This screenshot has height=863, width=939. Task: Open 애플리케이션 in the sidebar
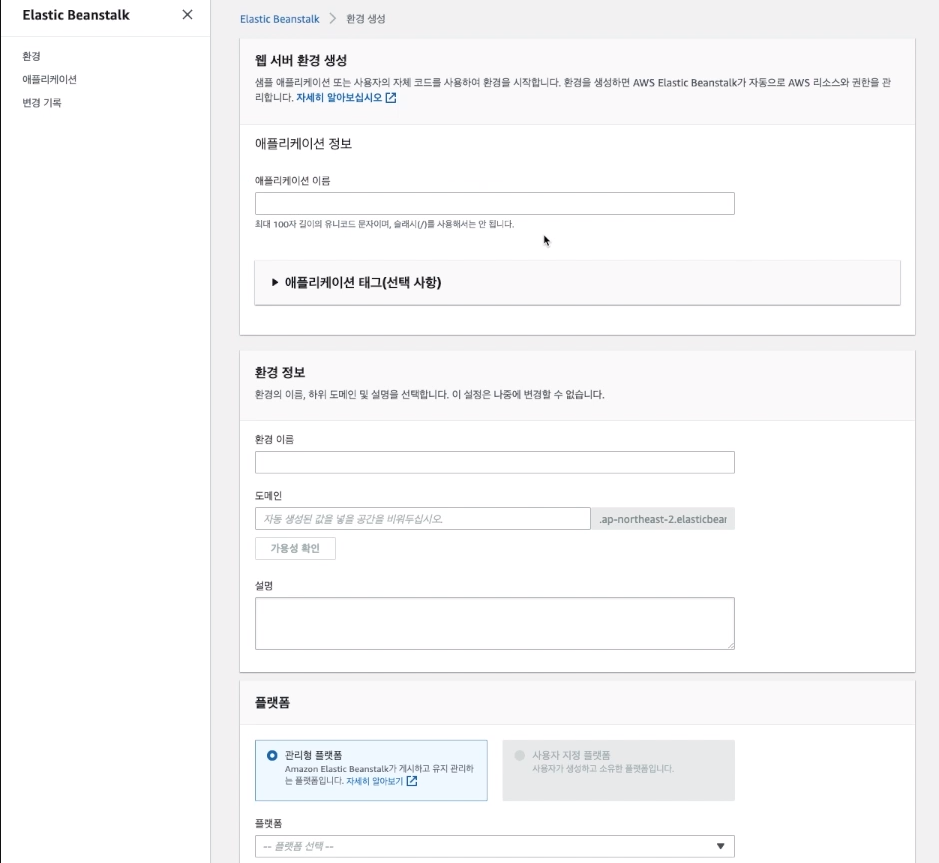point(50,79)
